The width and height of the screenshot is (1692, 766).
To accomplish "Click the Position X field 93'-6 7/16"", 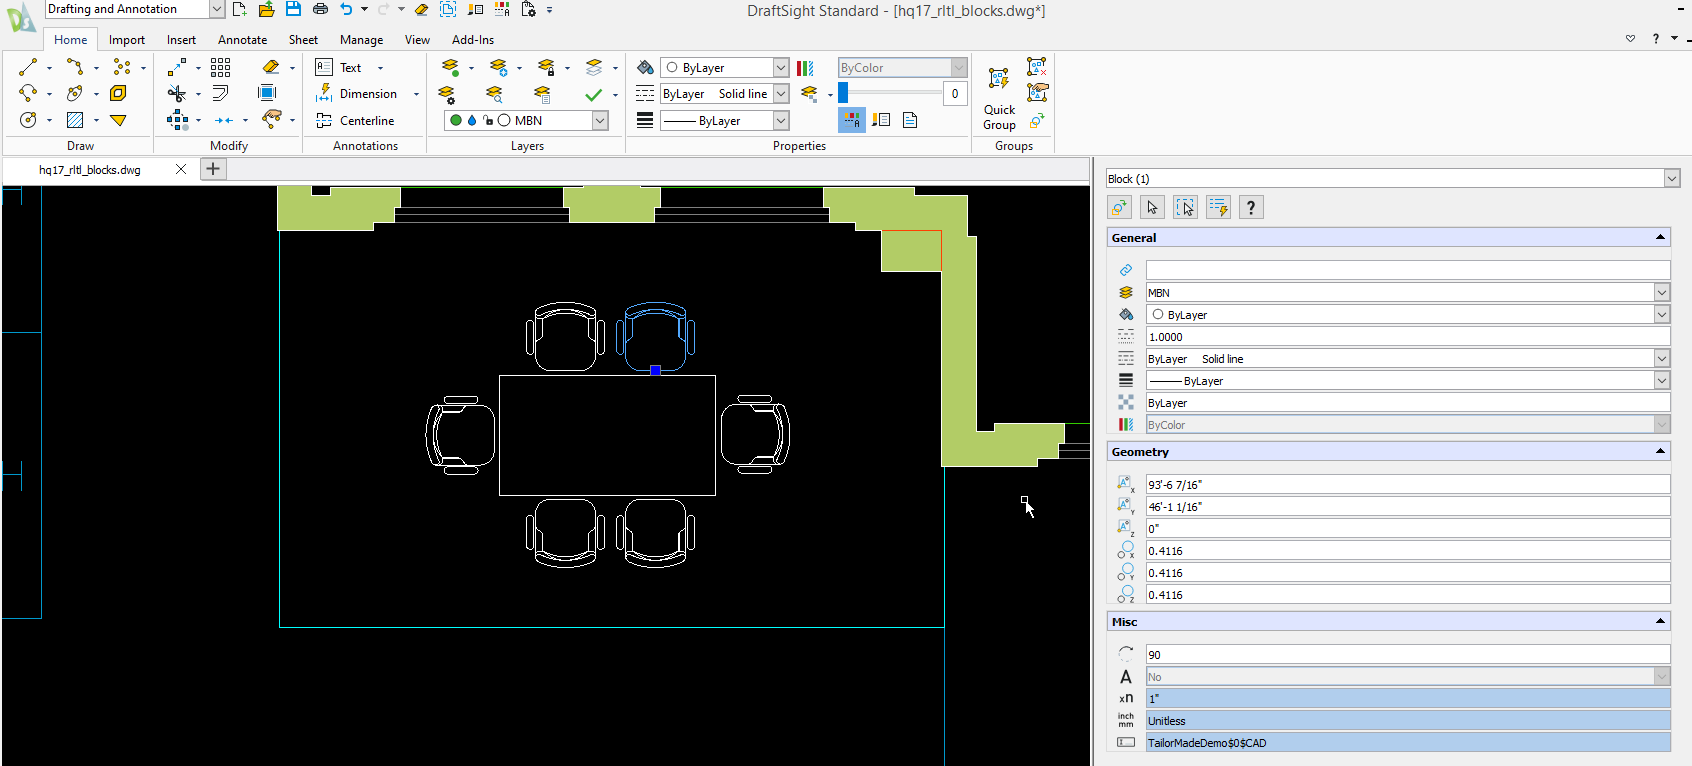I will pyautogui.click(x=1407, y=484).
